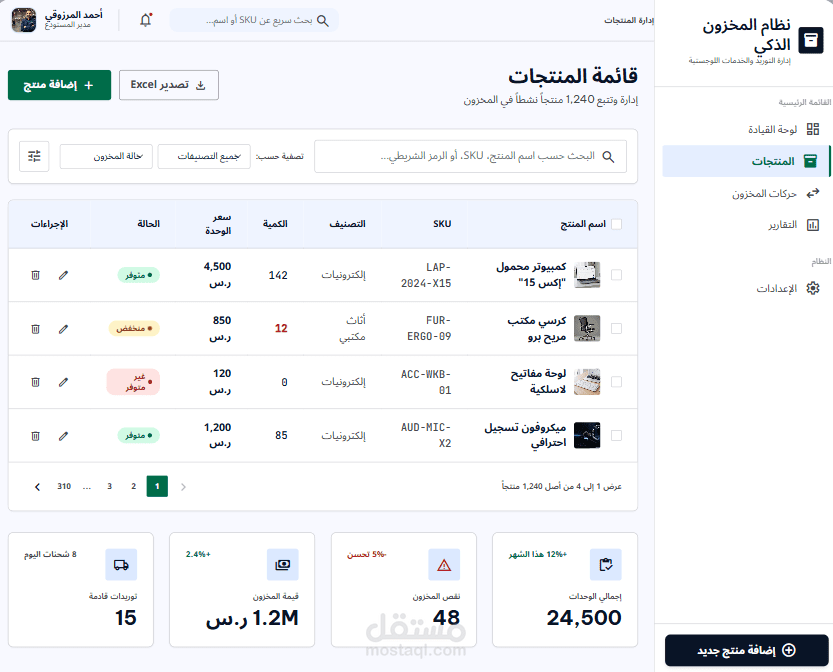Click the notification bell icon
This screenshot has width=833, height=672.
146,20
